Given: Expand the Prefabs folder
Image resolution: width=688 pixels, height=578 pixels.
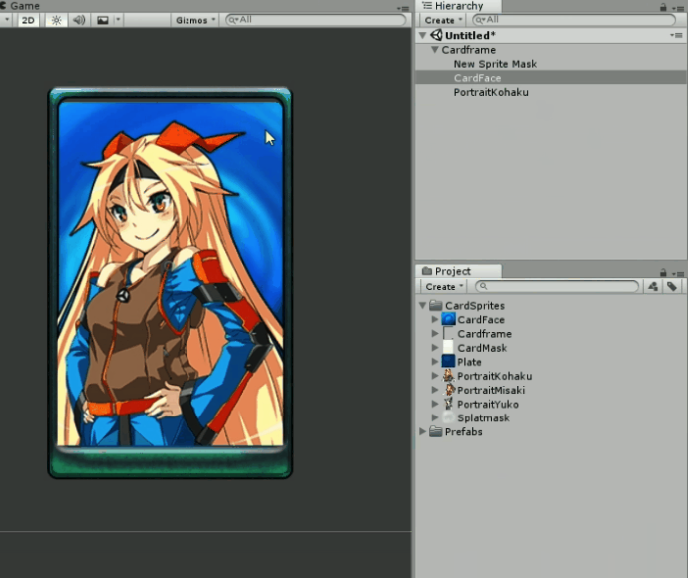Looking at the screenshot, I should (423, 431).
